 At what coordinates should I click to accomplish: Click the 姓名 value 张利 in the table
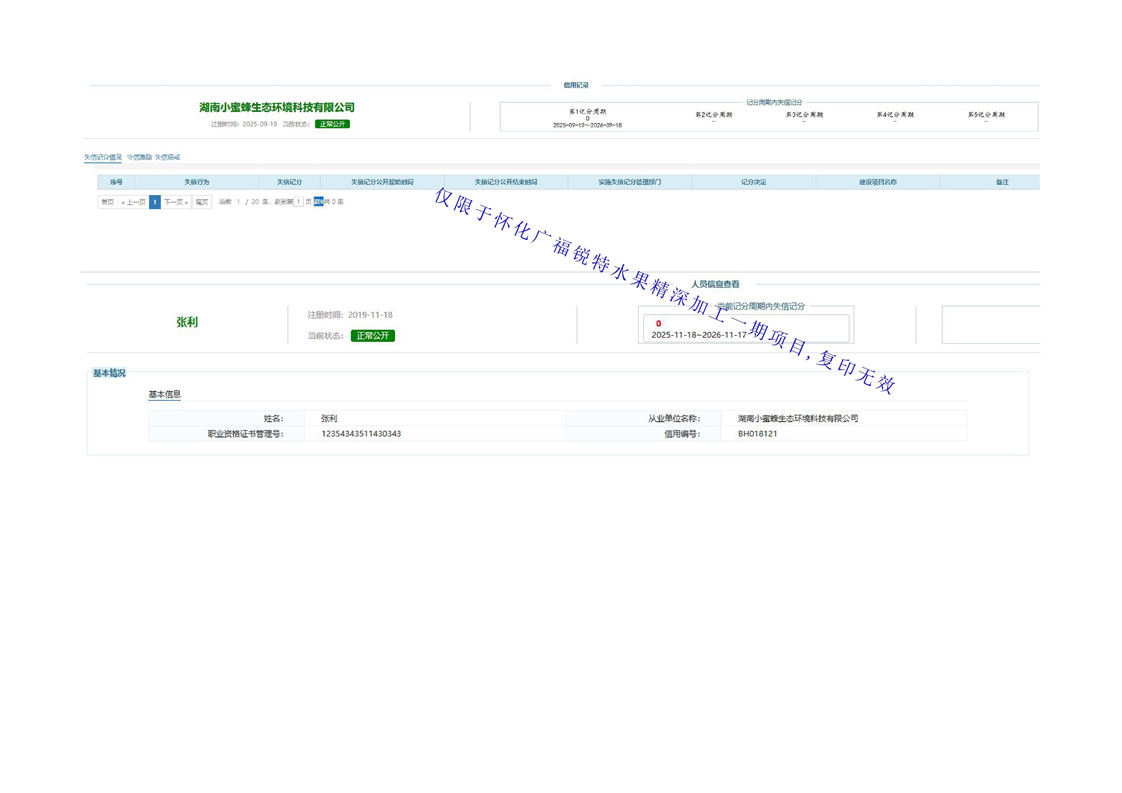pos(329,419)
